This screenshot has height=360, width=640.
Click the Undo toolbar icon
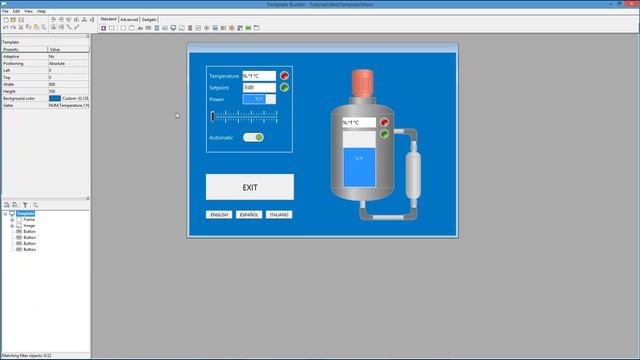6,27
